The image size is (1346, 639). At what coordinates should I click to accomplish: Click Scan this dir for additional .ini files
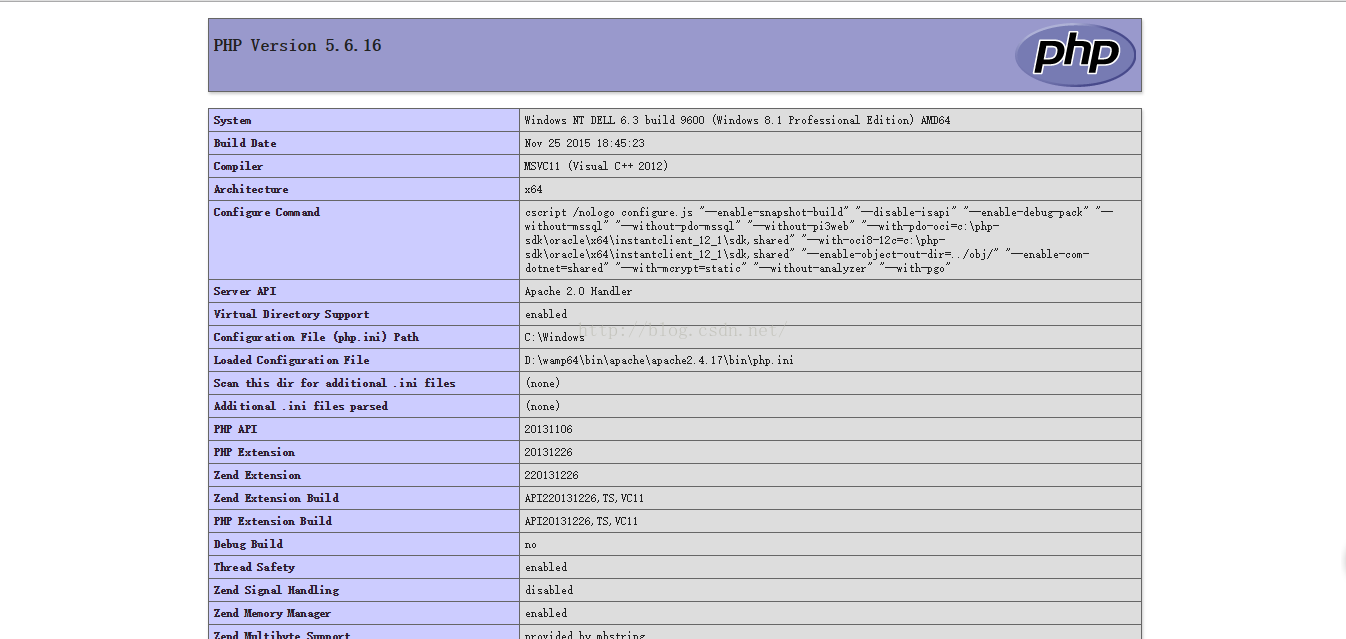(334, 383)
